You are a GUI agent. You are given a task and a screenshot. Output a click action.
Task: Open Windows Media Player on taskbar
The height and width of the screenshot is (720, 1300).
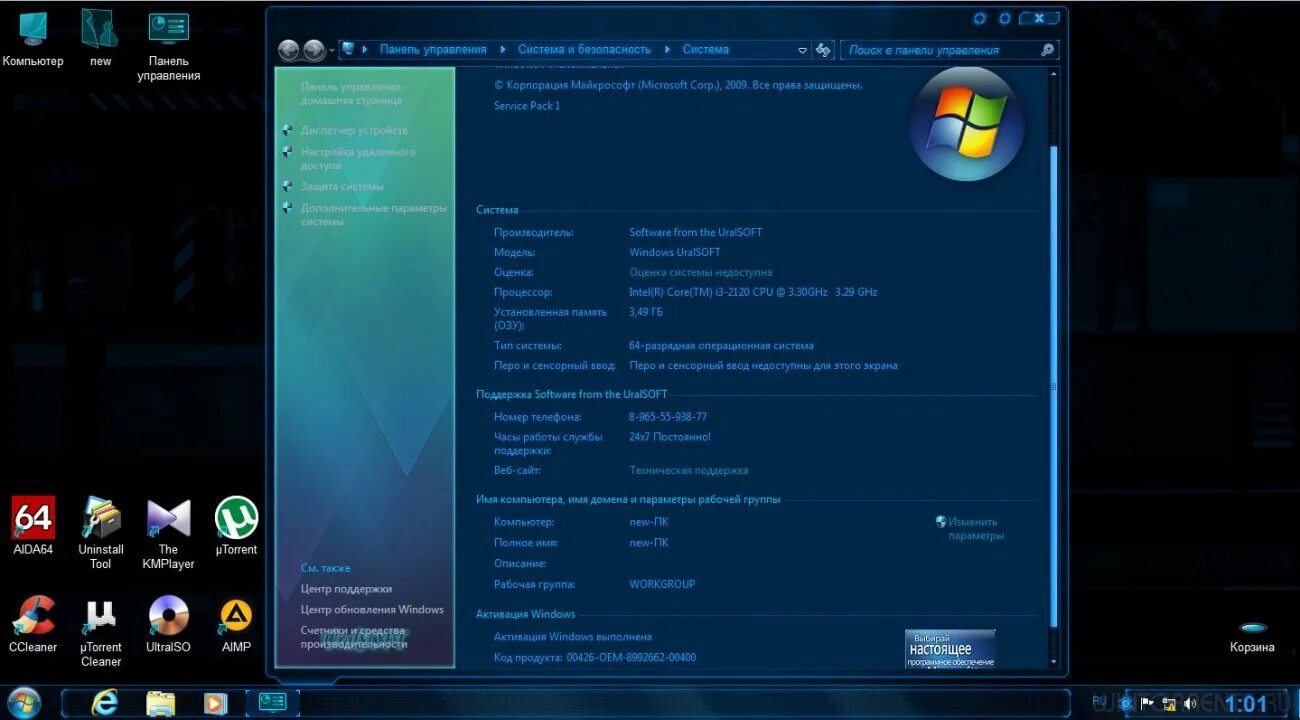click(215, 703)
